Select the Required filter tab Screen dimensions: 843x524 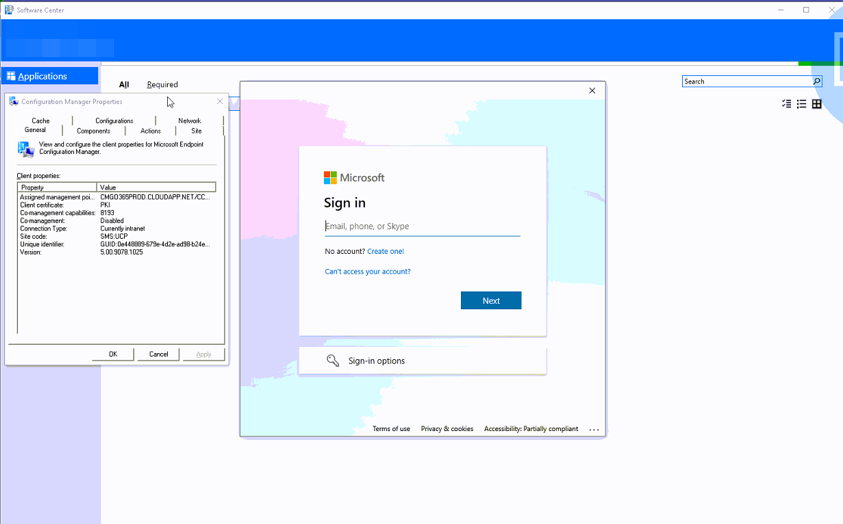pyautogui.click(x=162, y=84)
